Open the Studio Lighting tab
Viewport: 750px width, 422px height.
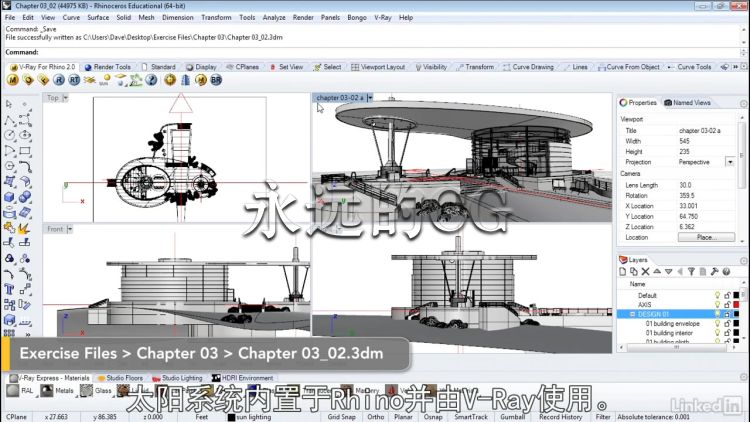(177, 378)
